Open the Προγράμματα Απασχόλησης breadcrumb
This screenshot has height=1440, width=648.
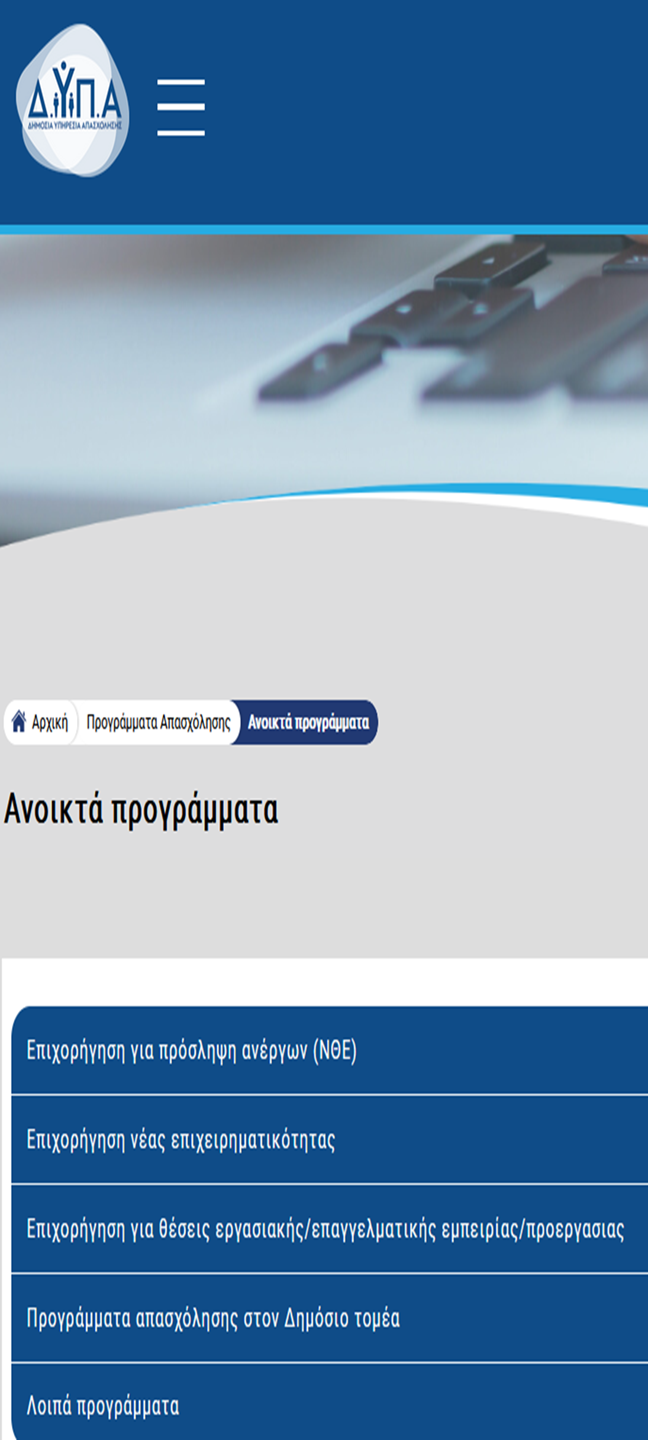(158, 722)
